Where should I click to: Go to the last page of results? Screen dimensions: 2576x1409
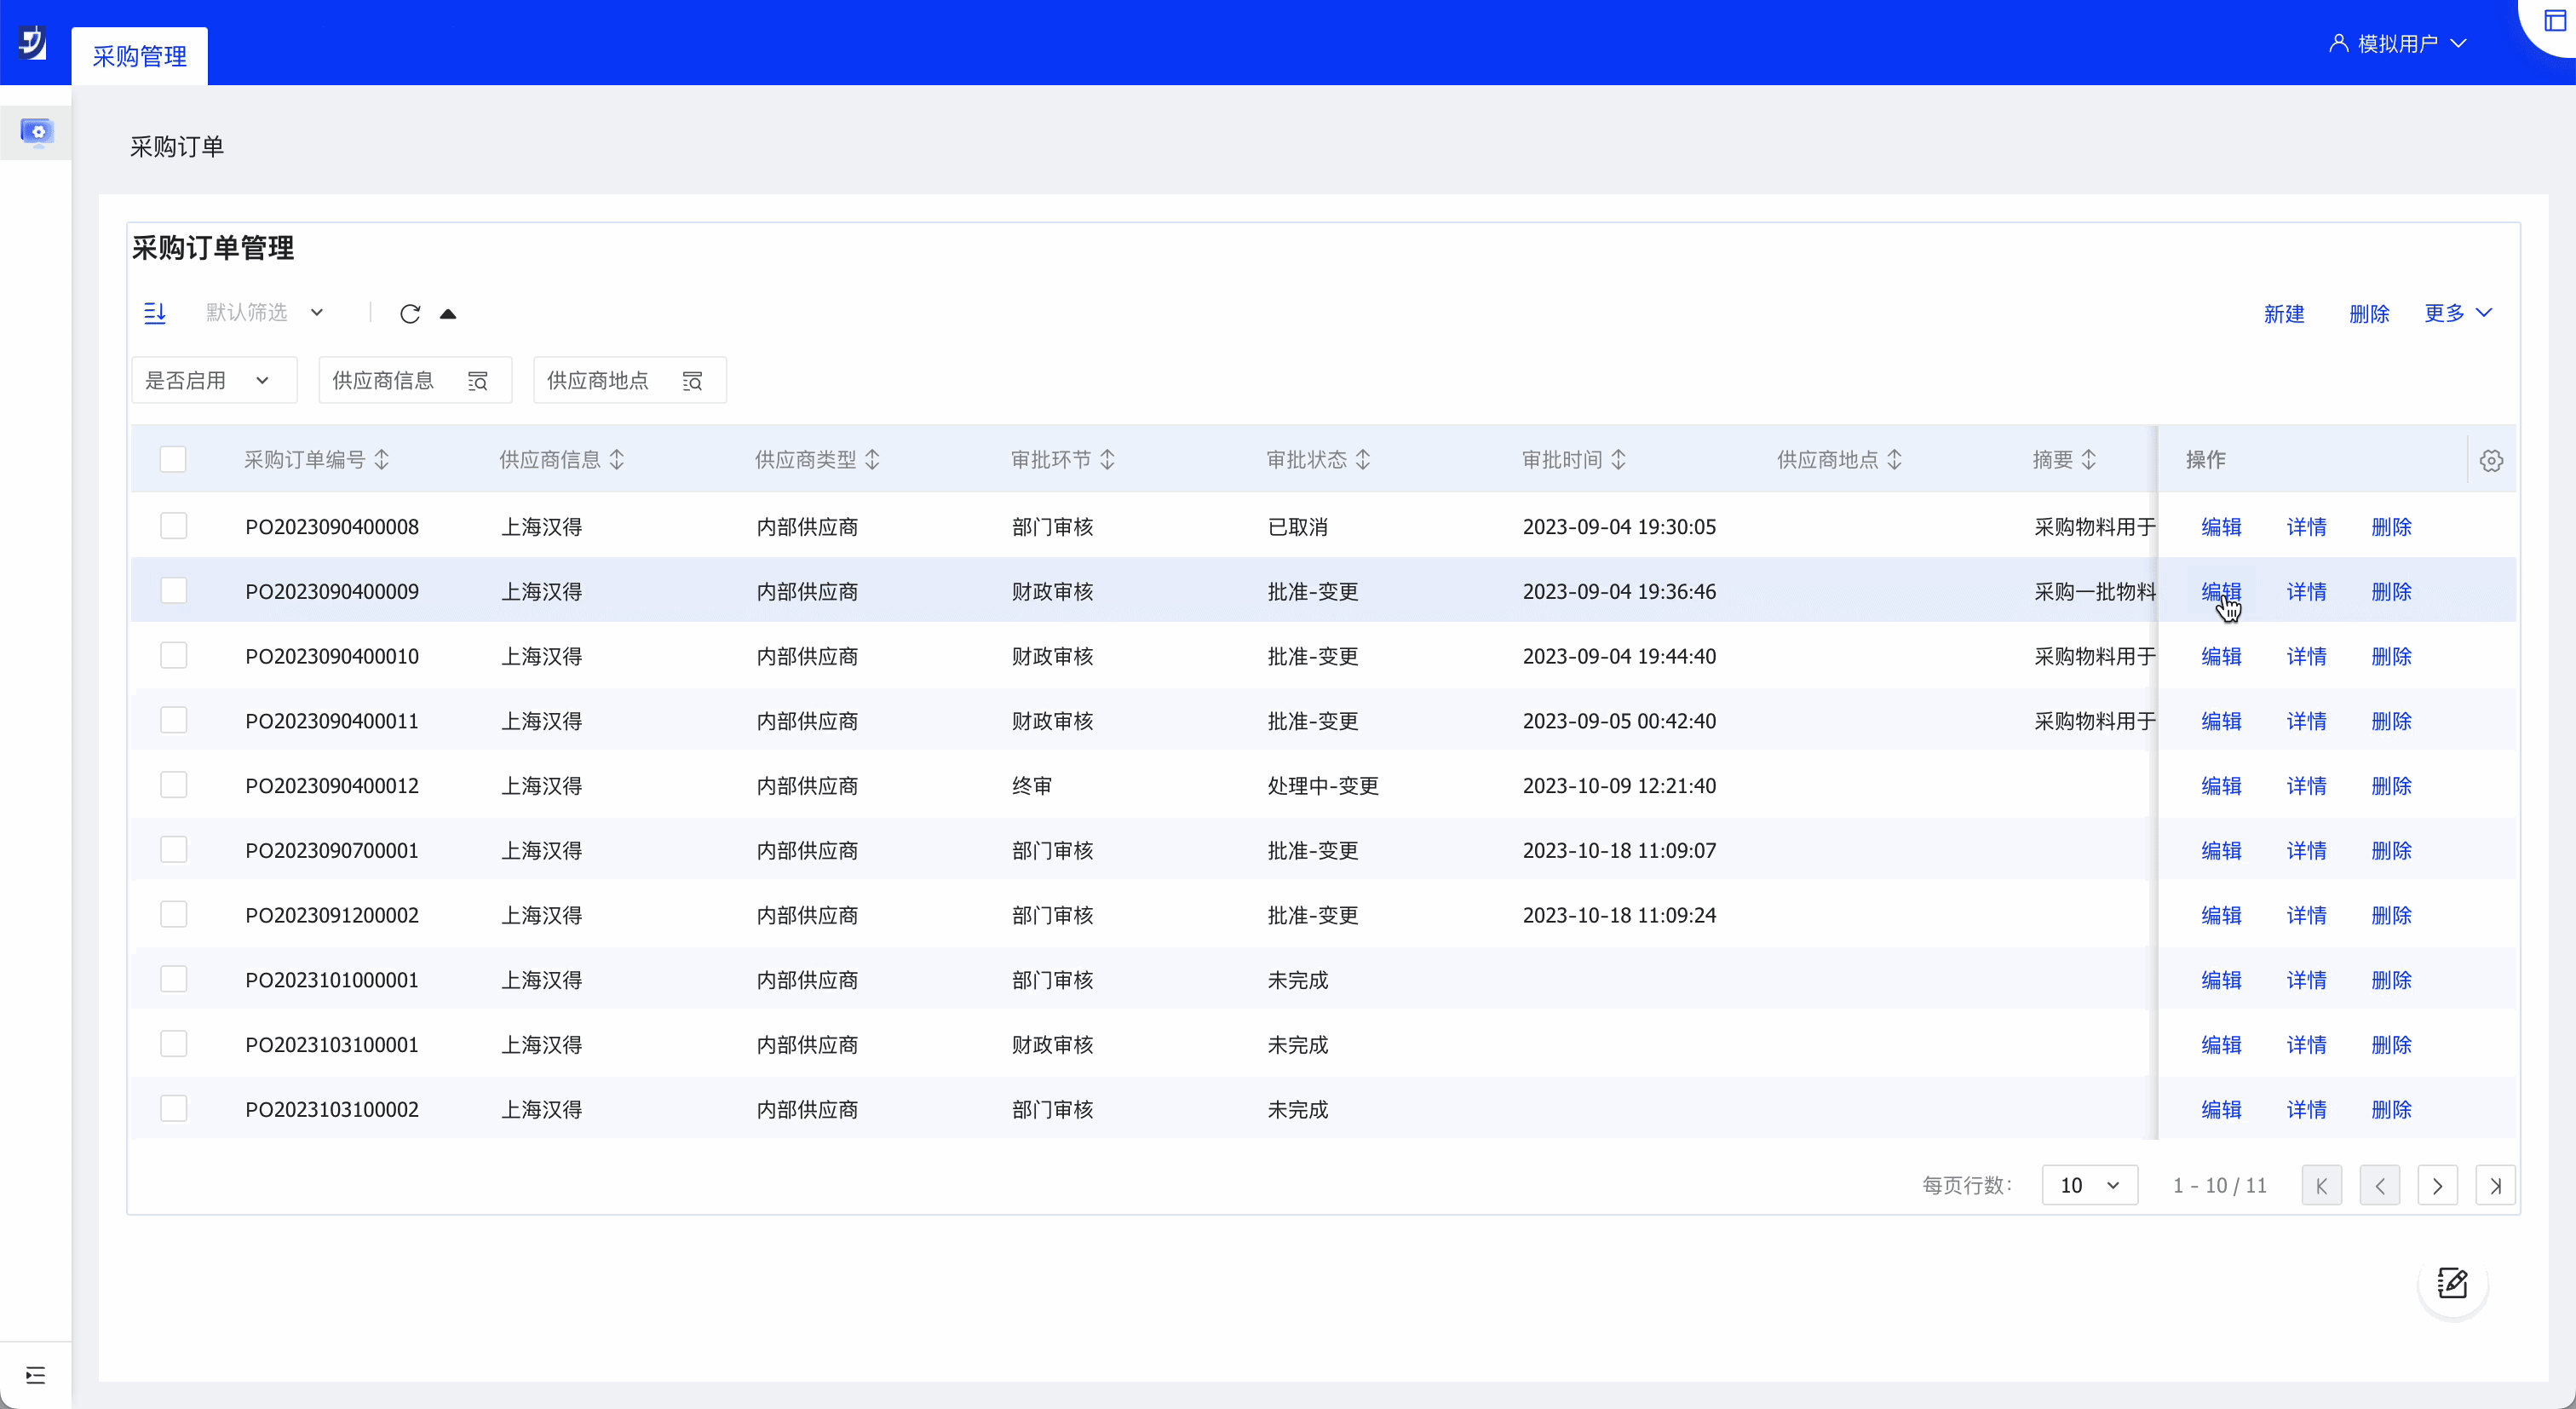click(x=2495, y=1186)
